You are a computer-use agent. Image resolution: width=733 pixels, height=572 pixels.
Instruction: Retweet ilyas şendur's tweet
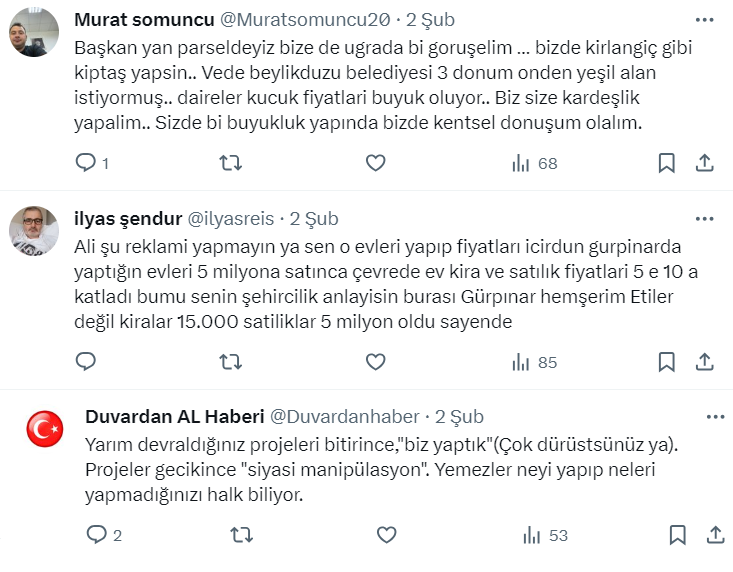[231, 362]
